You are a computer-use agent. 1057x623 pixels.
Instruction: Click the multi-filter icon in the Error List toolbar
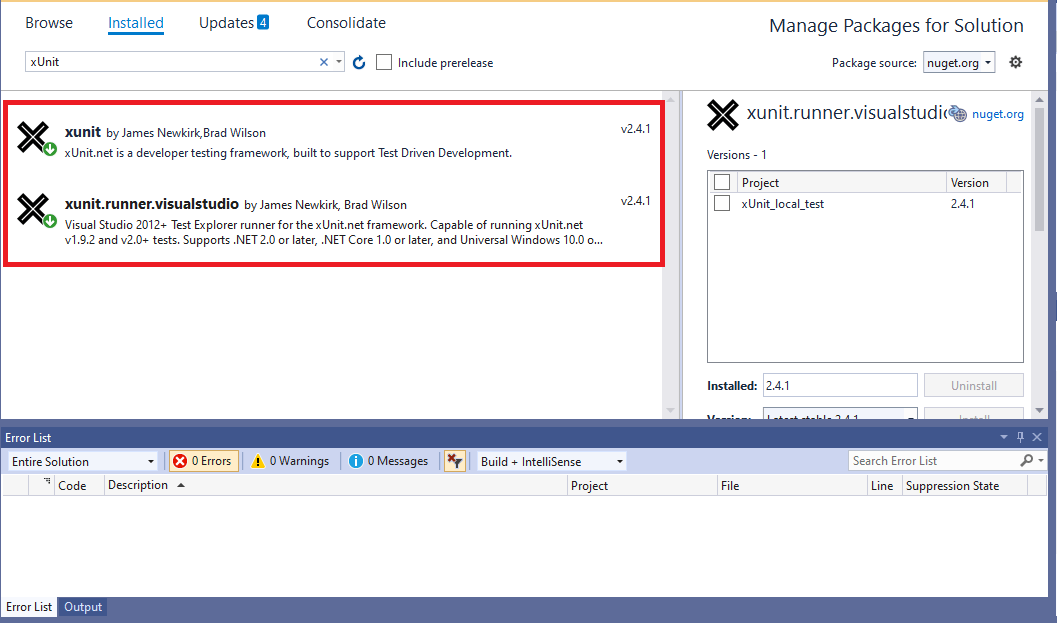click(x=455, y=460)
